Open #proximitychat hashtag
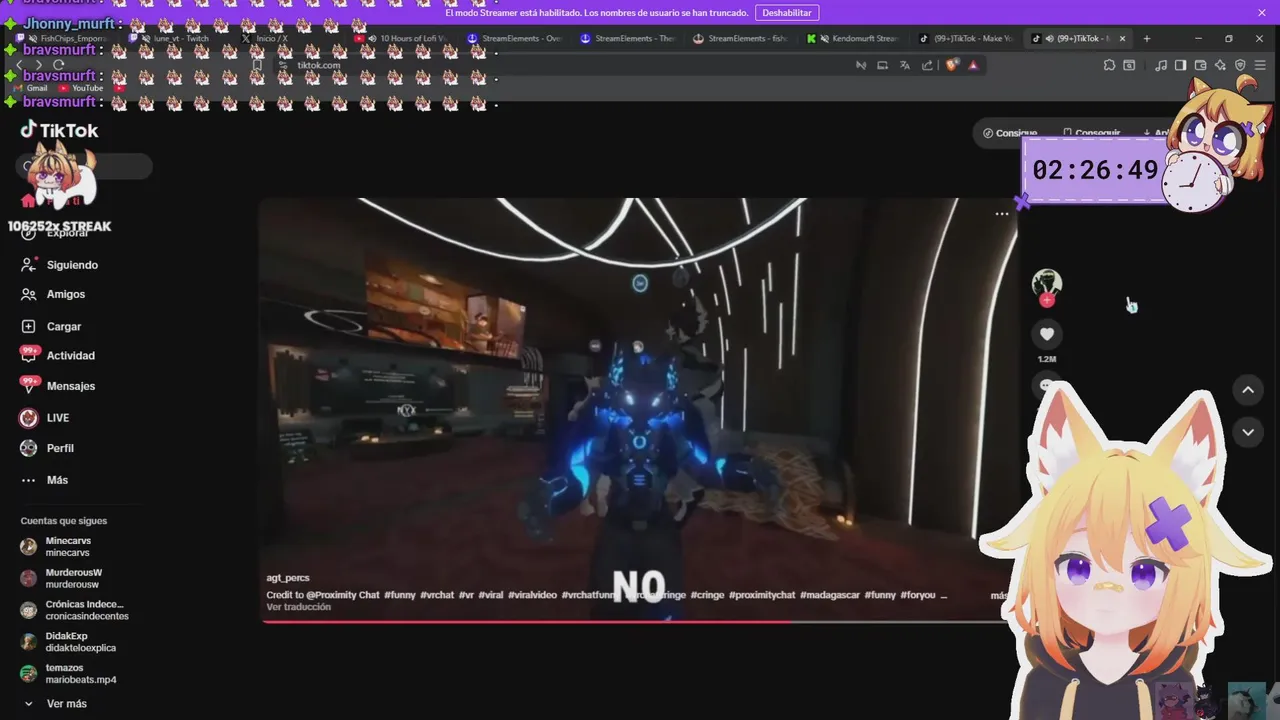 click(762, 595)
